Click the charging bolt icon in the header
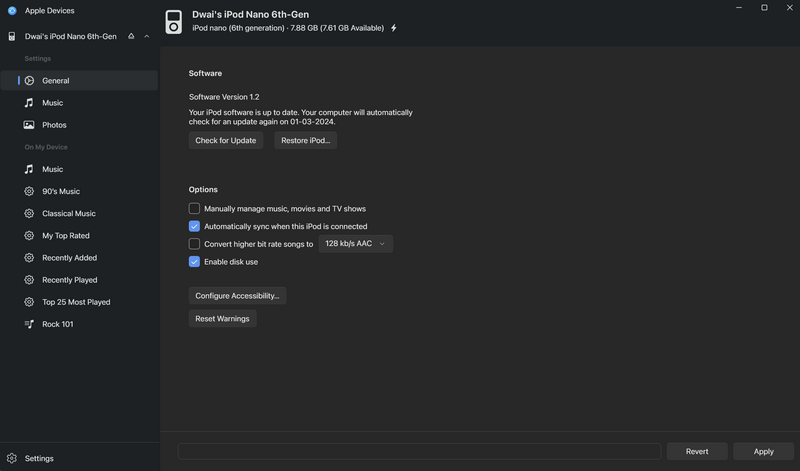The width and height of the screenshot is (800, 471). (x=394, y=28)
